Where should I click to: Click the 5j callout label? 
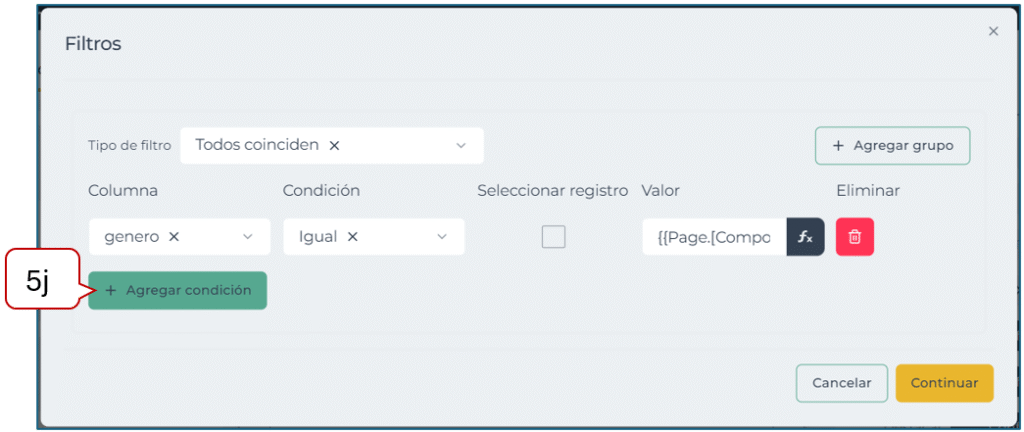38,282
